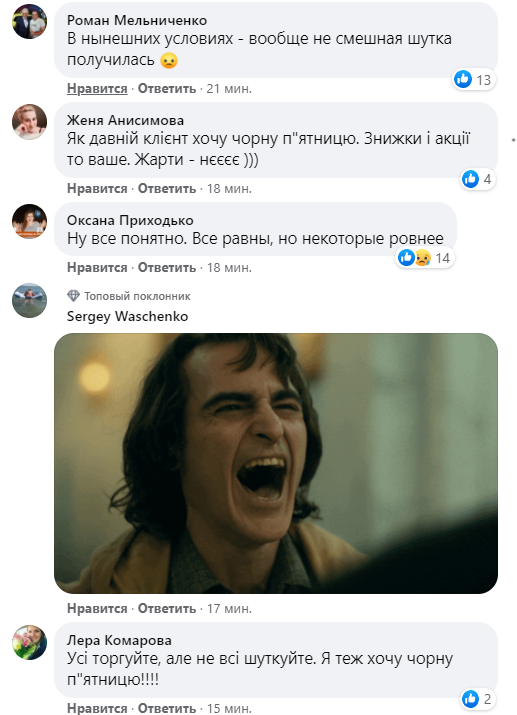Image resolution: width=517 pixels, height=715 pixels.
Task: View the 2 like reactions on Лера's comment
Action: [x=477, y=699]
